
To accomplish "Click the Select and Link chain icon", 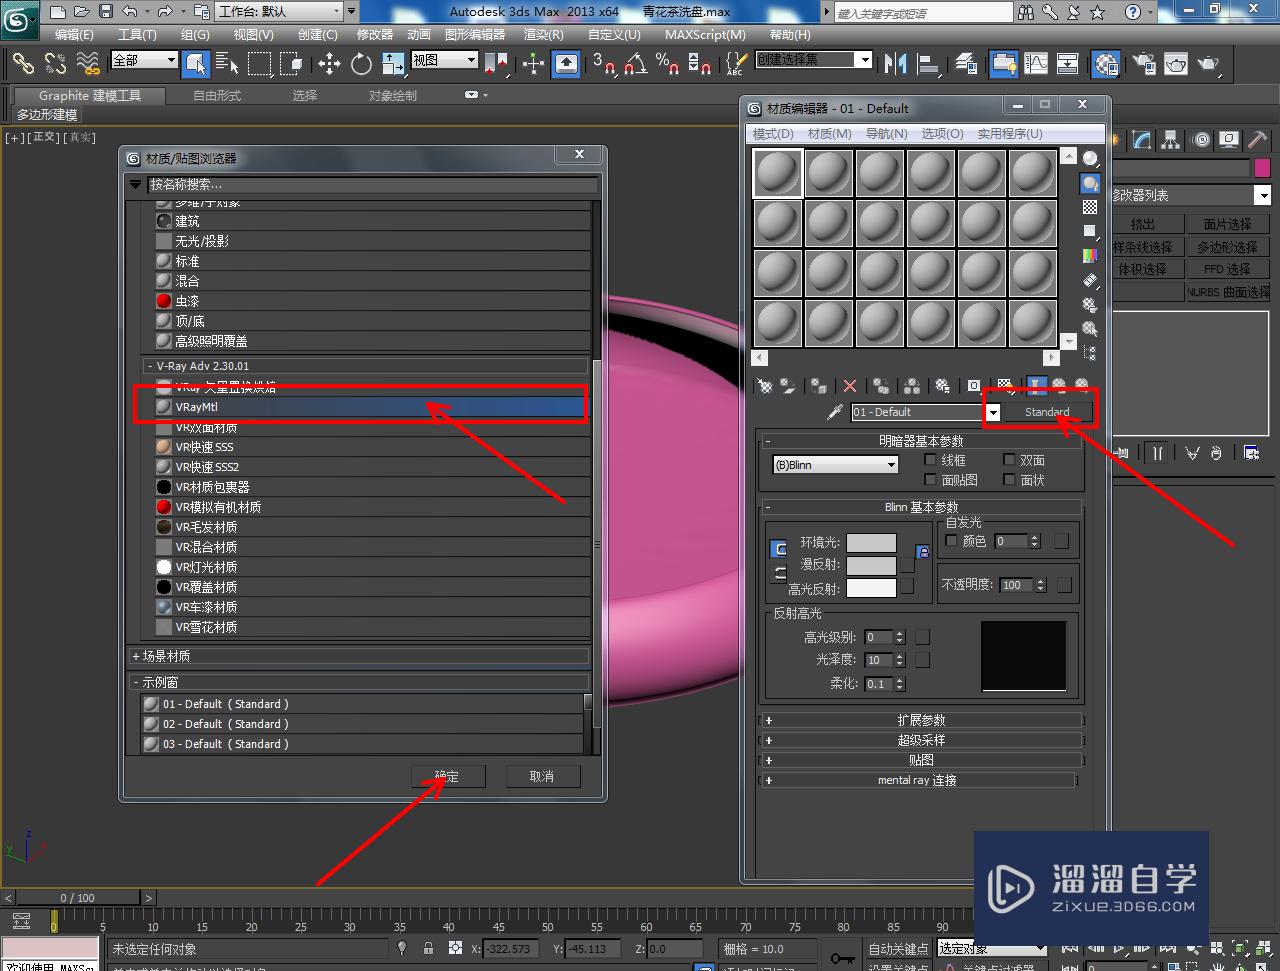I will (22, 64).
